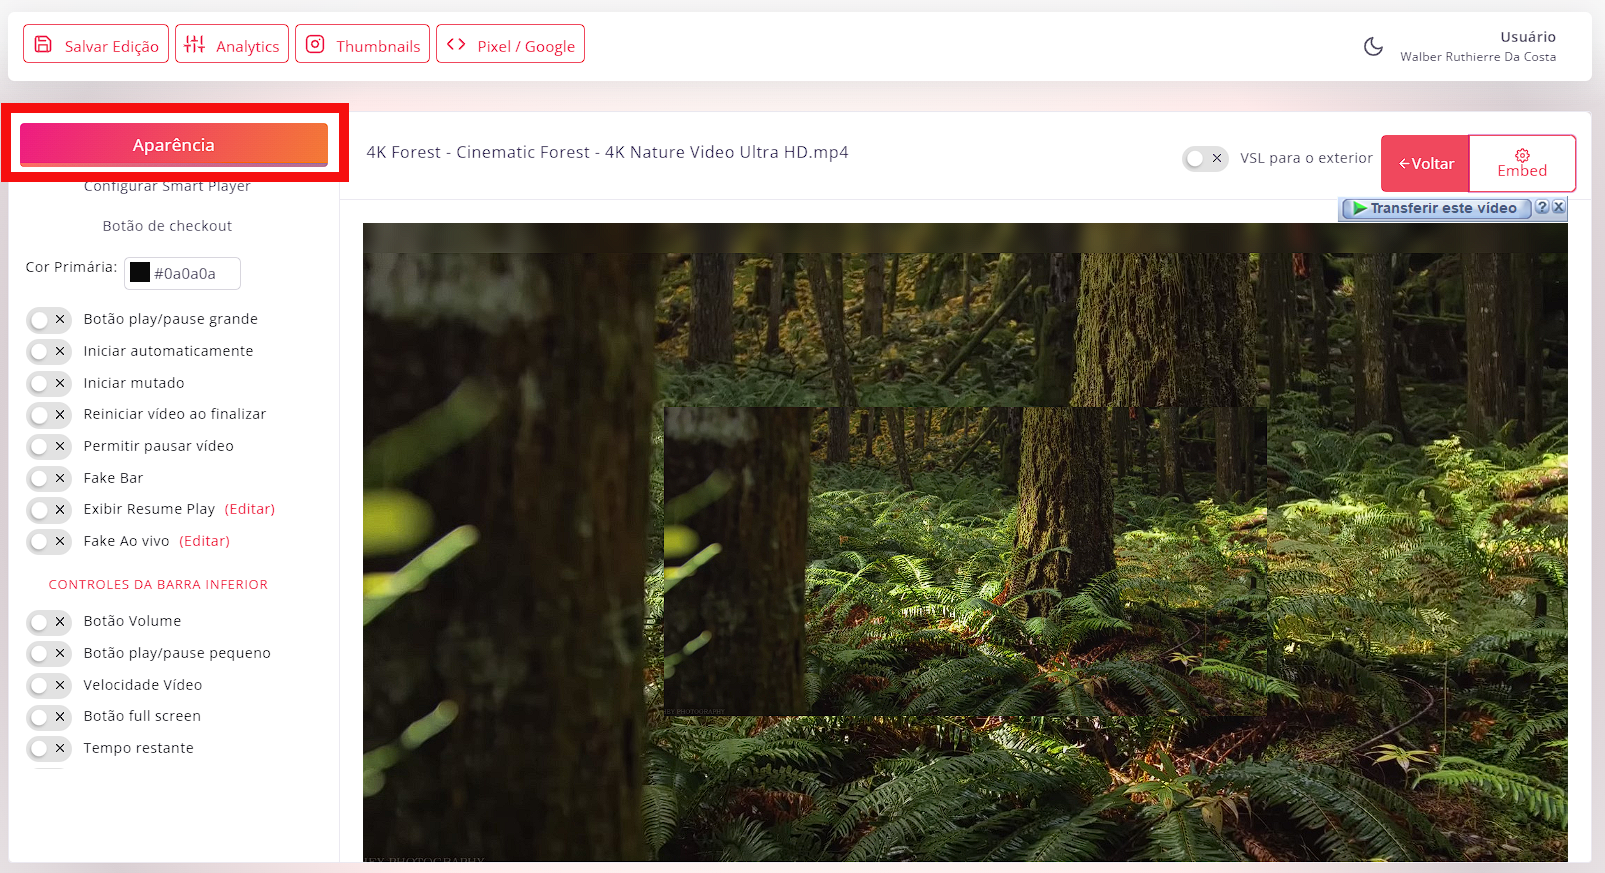The height and width of the screenshot is (873, 1605).
Task: Enable Permitir pausar vídeo
Action: click(x=49, y=446)
